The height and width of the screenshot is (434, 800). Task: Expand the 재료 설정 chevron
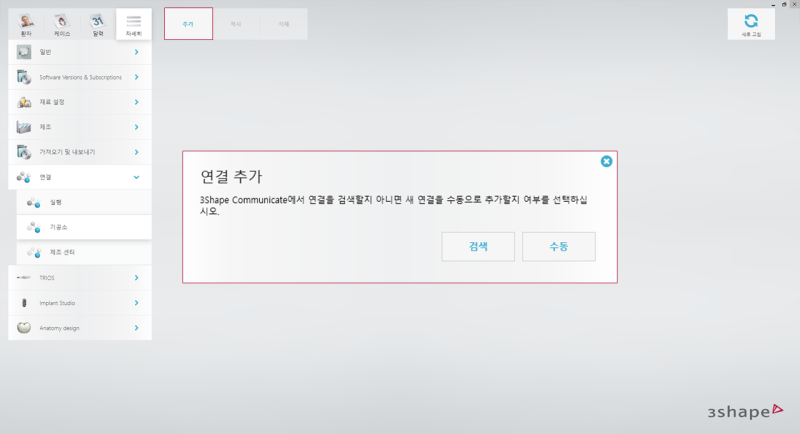(137, 102)
